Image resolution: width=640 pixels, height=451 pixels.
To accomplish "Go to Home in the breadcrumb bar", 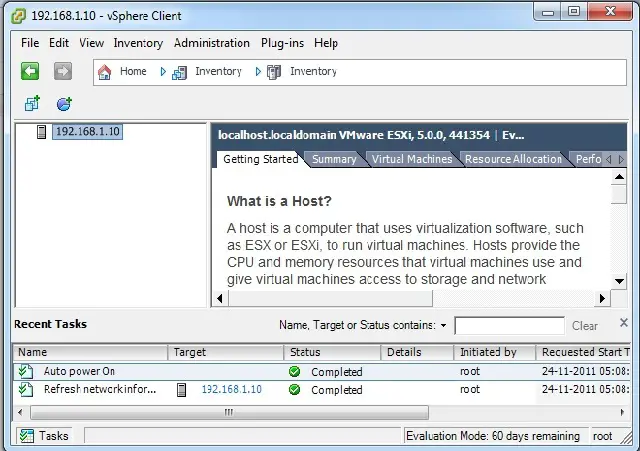I will [133, 71].
